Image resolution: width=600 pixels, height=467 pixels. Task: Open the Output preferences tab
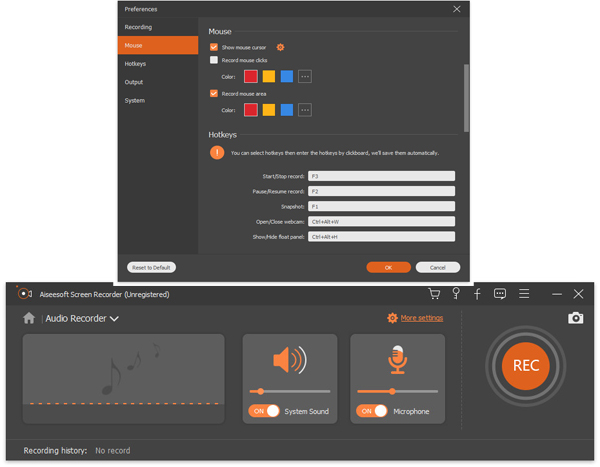(x=158, y=82)
